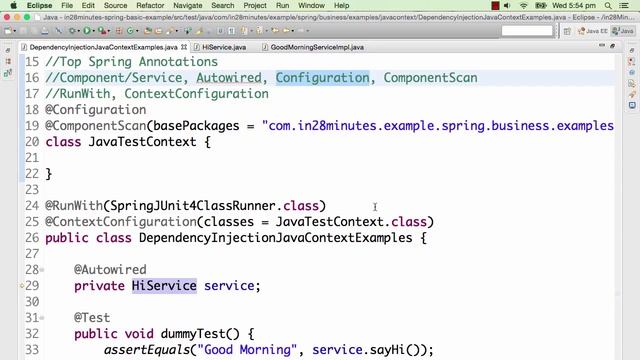Viewport: 640px width, 360px height.
Task: Collapse the fold marker at line 31
Action: point(42,318)
